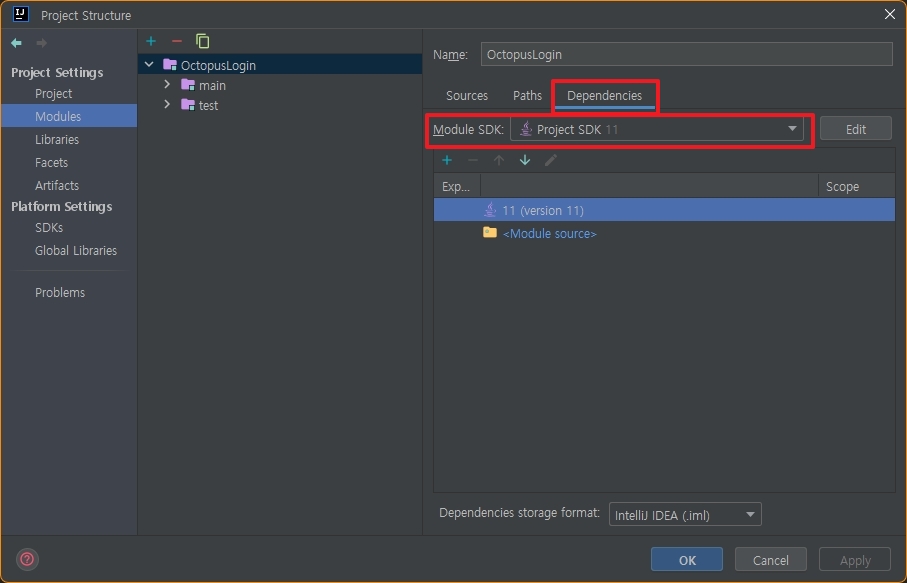Close the Project Structure dialog
This screenshot has height=583, width=907.
(890, 14)
